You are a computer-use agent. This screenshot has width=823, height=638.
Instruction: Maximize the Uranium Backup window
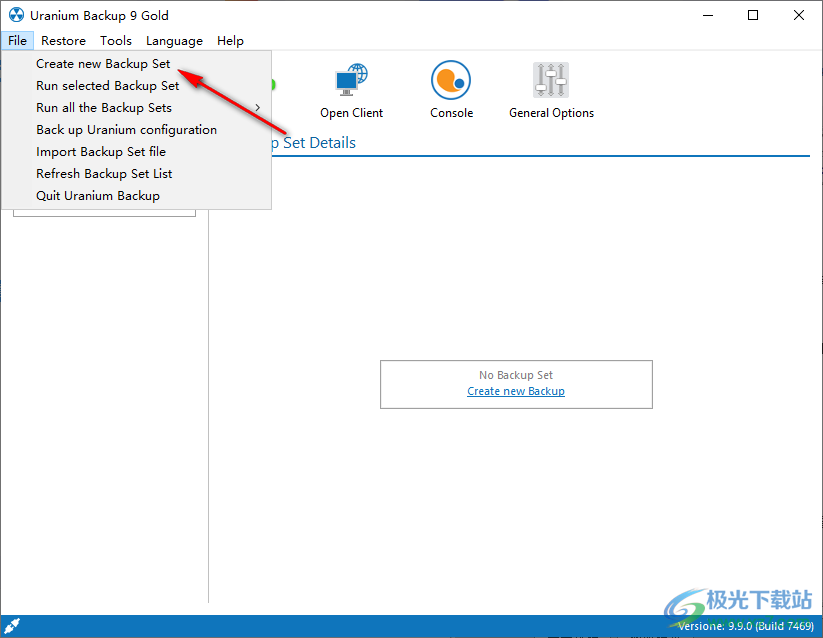pos(753,15)
